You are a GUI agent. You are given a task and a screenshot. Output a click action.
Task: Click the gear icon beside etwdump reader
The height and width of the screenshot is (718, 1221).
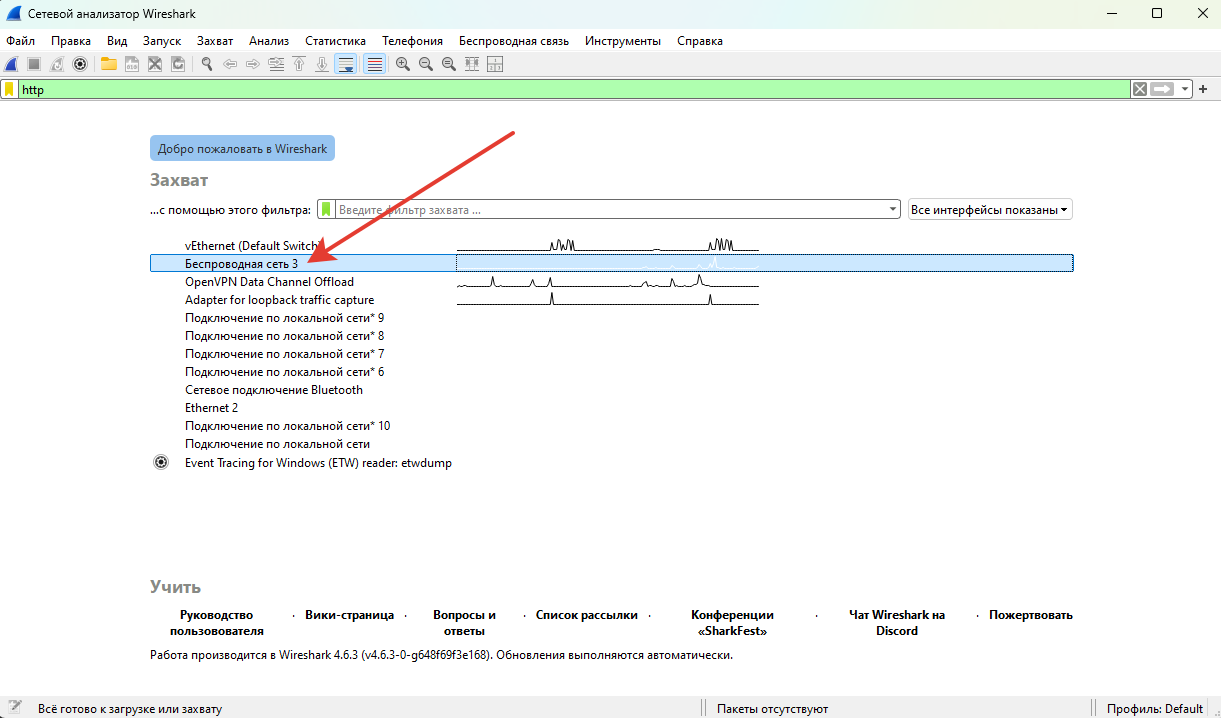[x=161, y=463]
